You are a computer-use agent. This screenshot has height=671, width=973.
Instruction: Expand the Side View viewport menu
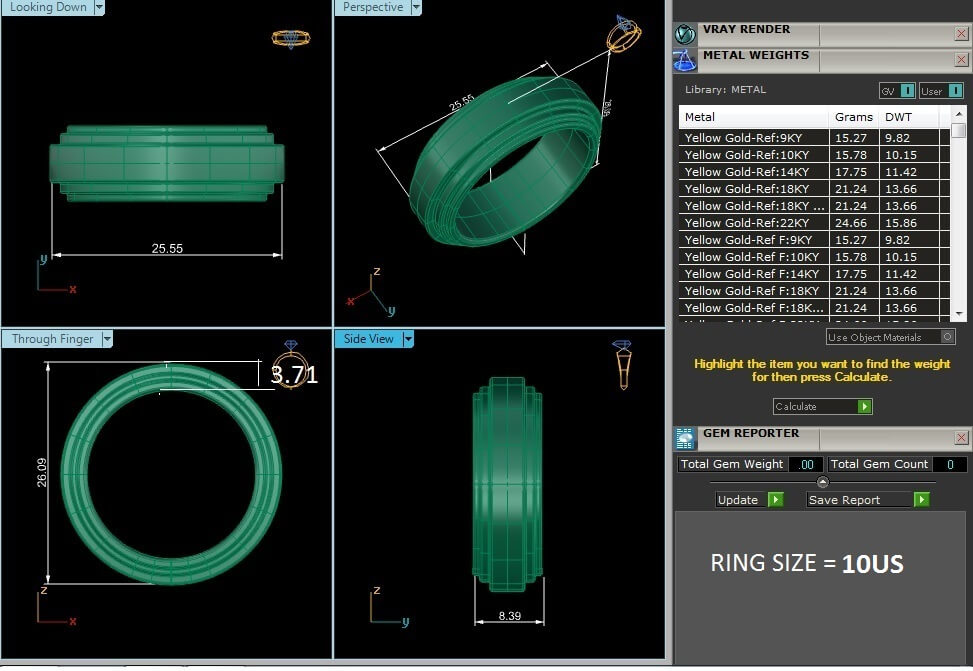point(407,339)
